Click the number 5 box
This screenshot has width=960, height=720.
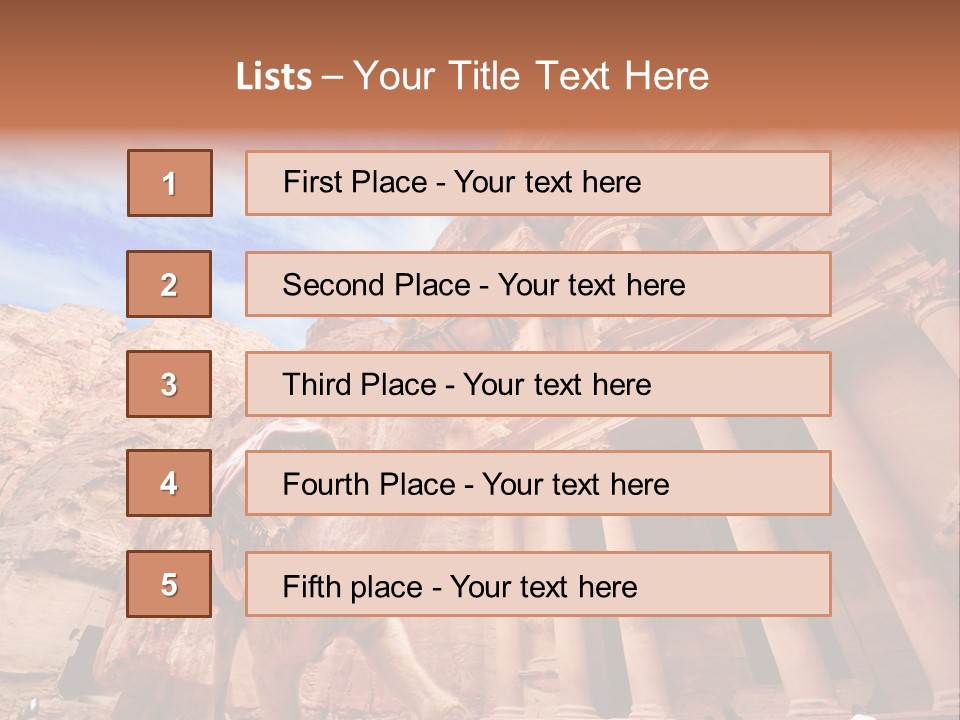pyautogui.click(x=169, y=584)
